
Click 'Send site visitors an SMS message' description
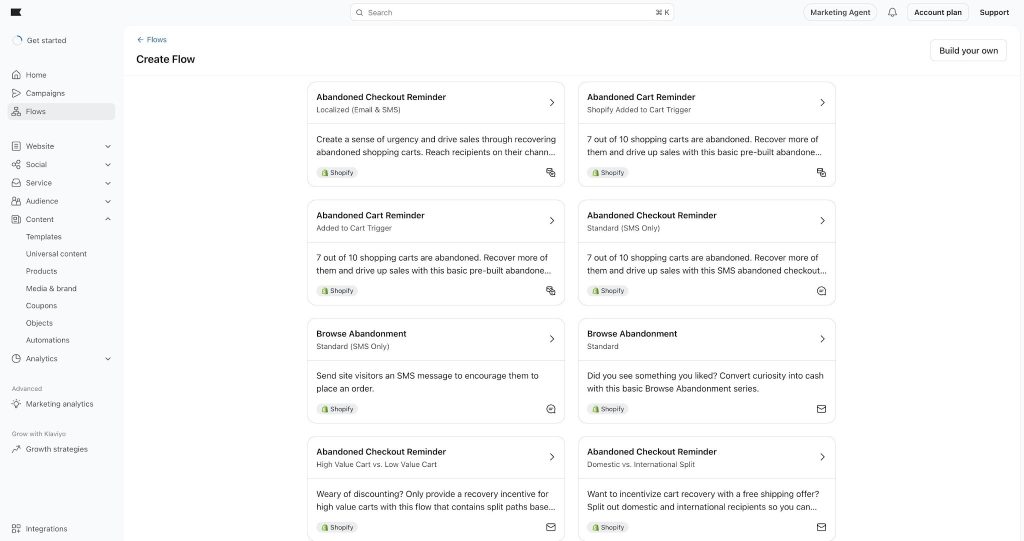tap(428, 382)
